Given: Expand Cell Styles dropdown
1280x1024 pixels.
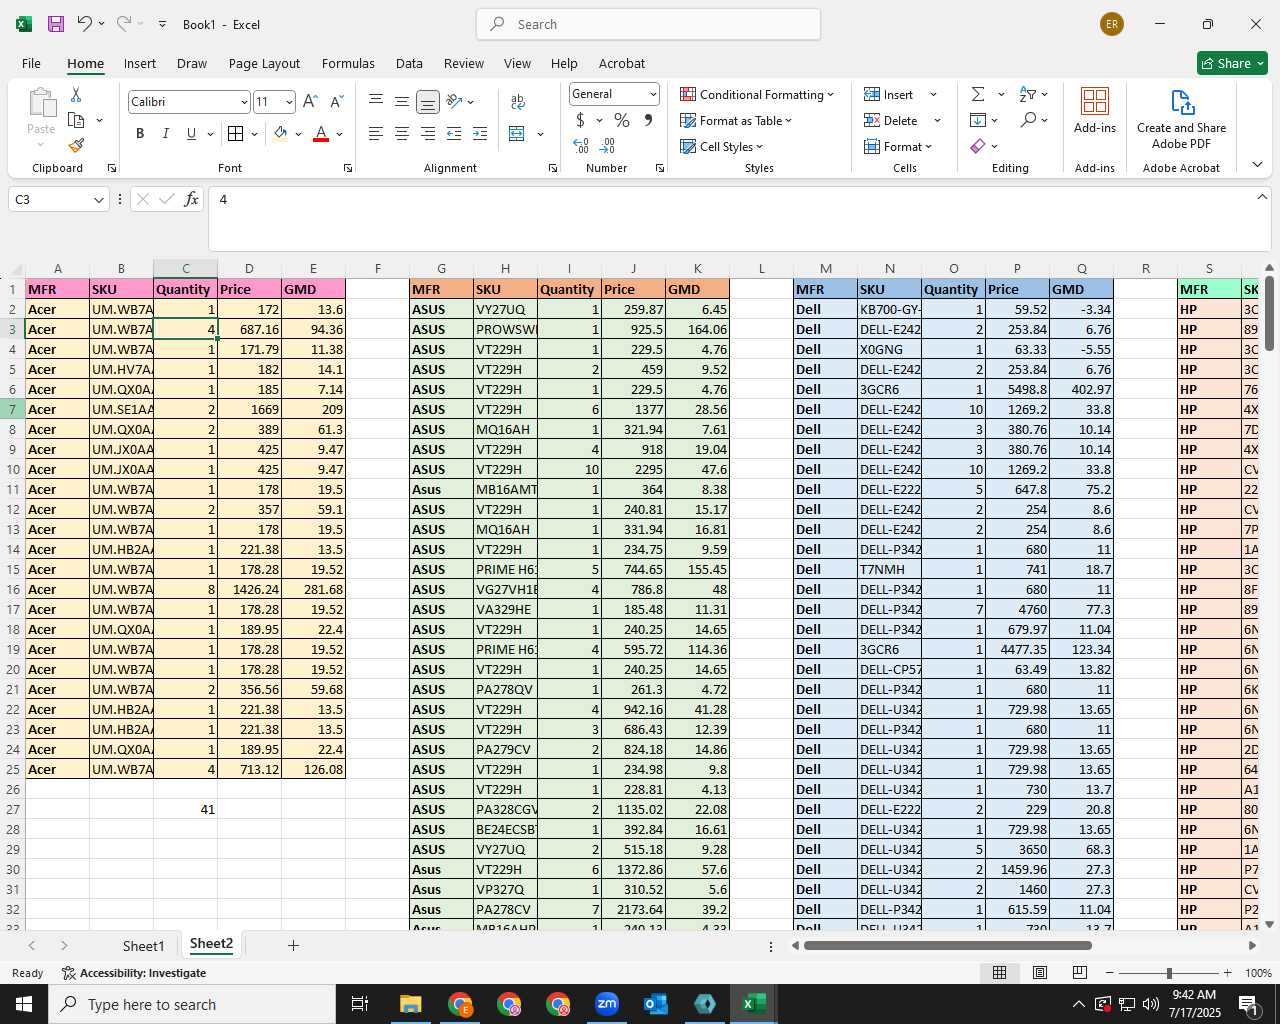Looking at the screenshot, I should [x=760, y=147].
